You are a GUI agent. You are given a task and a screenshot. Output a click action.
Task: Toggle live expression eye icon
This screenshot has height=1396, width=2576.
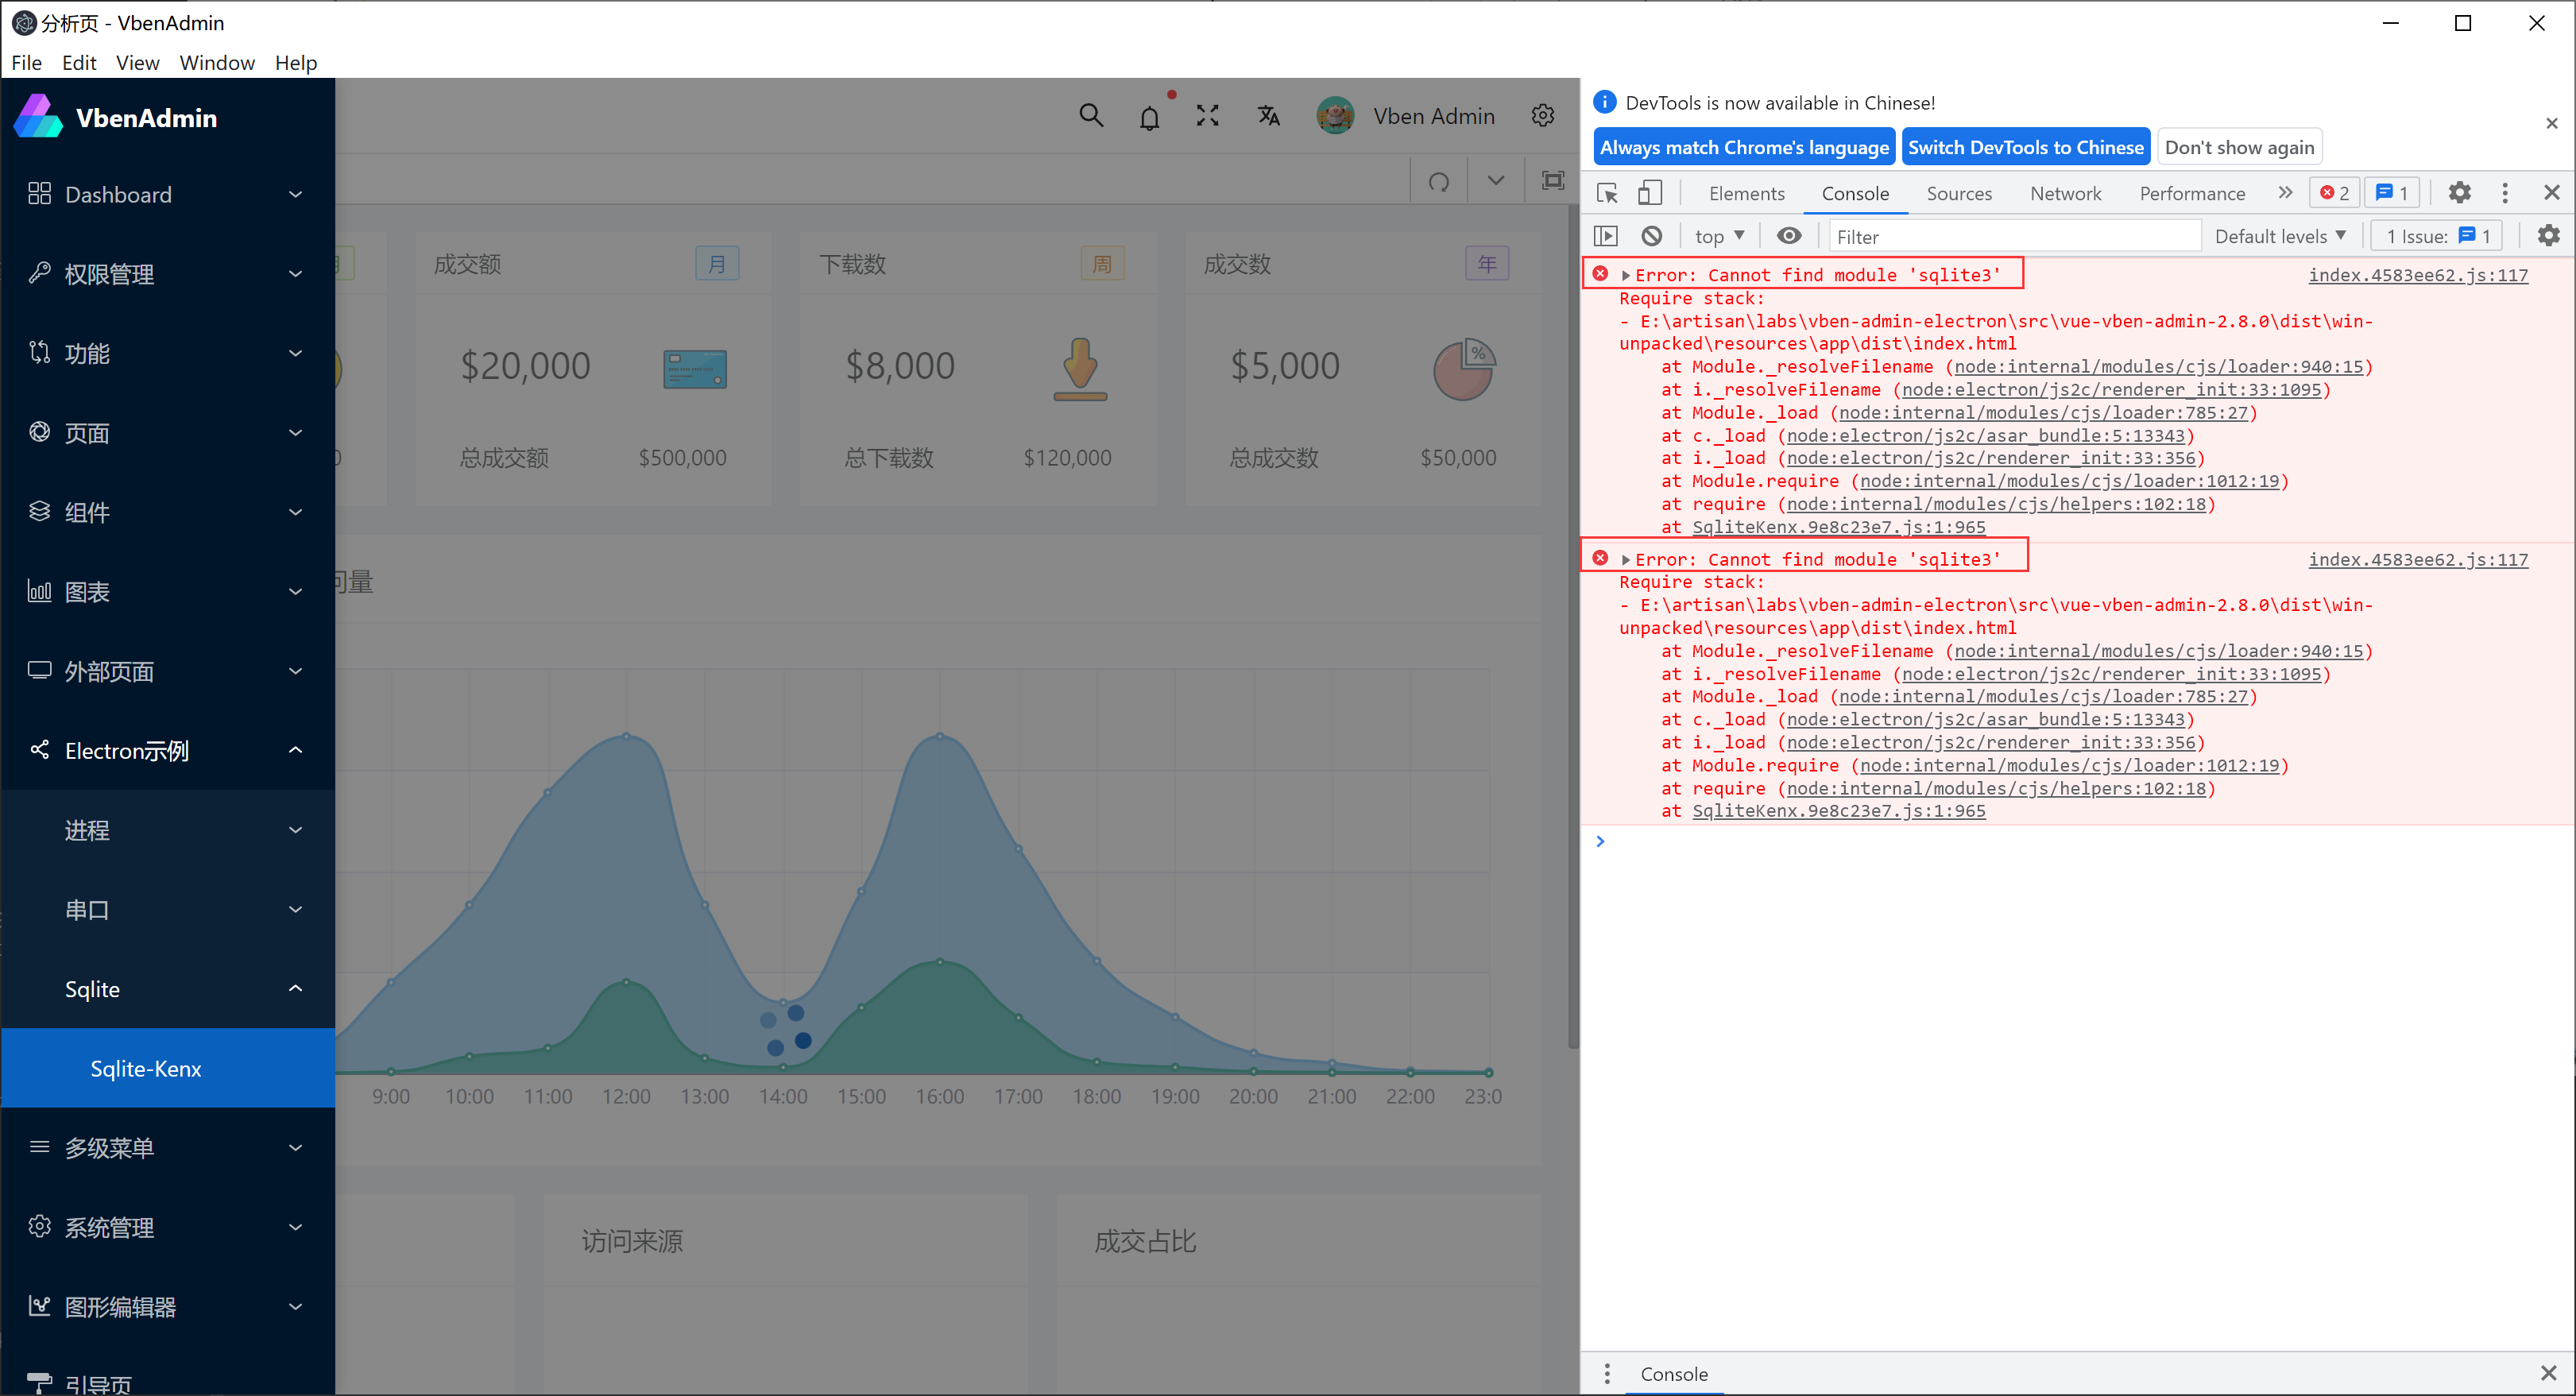point(1789,236)
